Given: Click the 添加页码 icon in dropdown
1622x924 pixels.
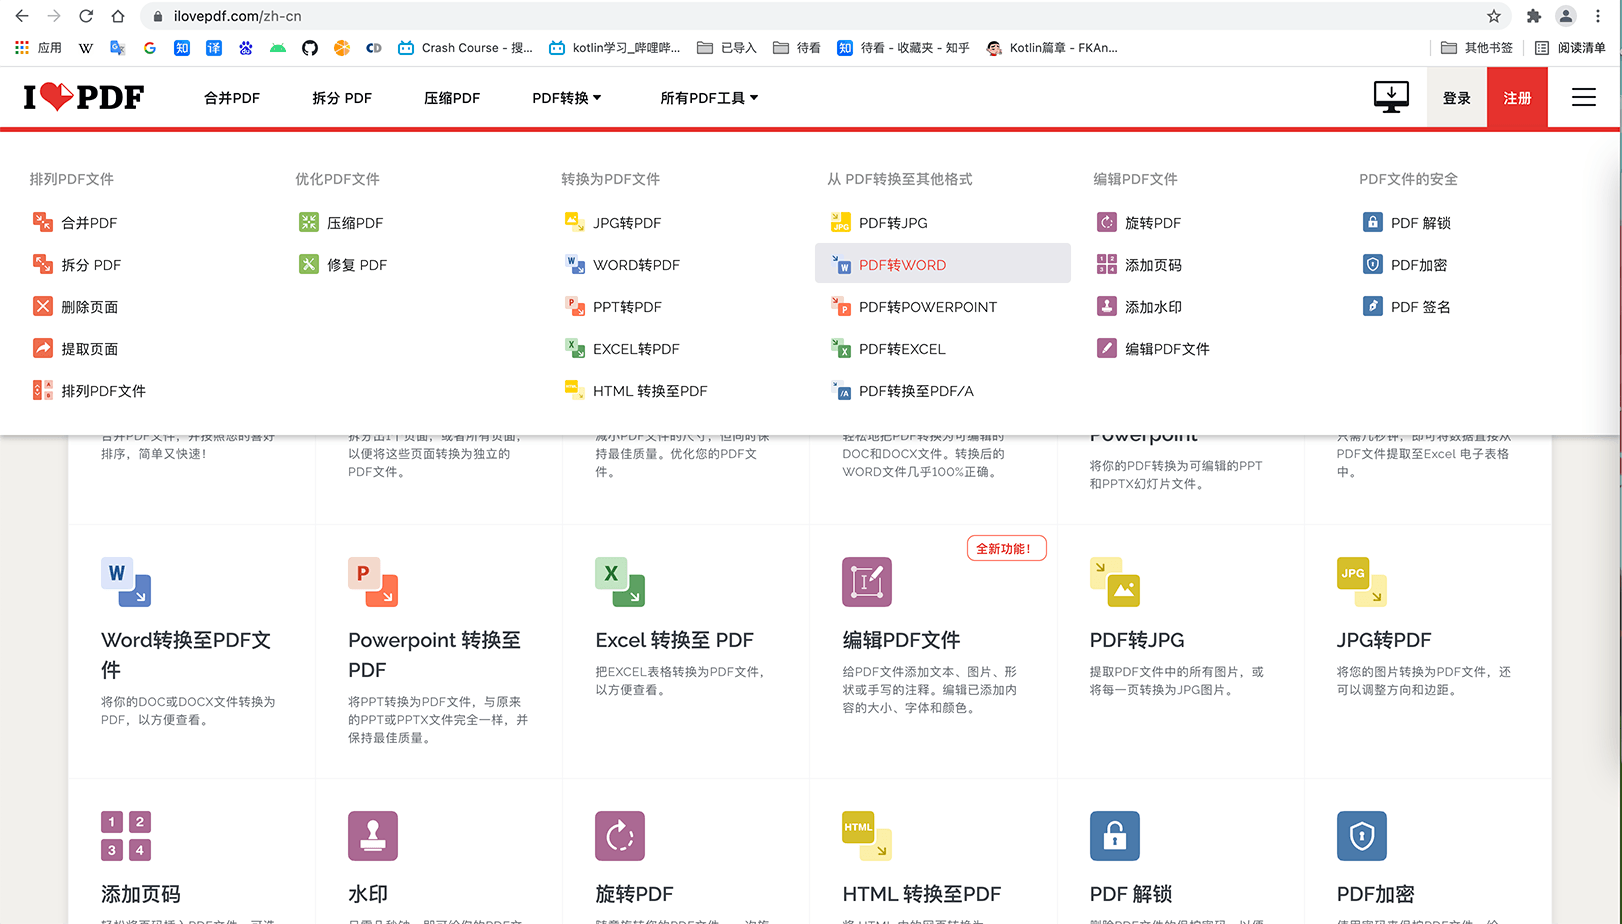Looking at the screenshot, I should coord(1106,264).
